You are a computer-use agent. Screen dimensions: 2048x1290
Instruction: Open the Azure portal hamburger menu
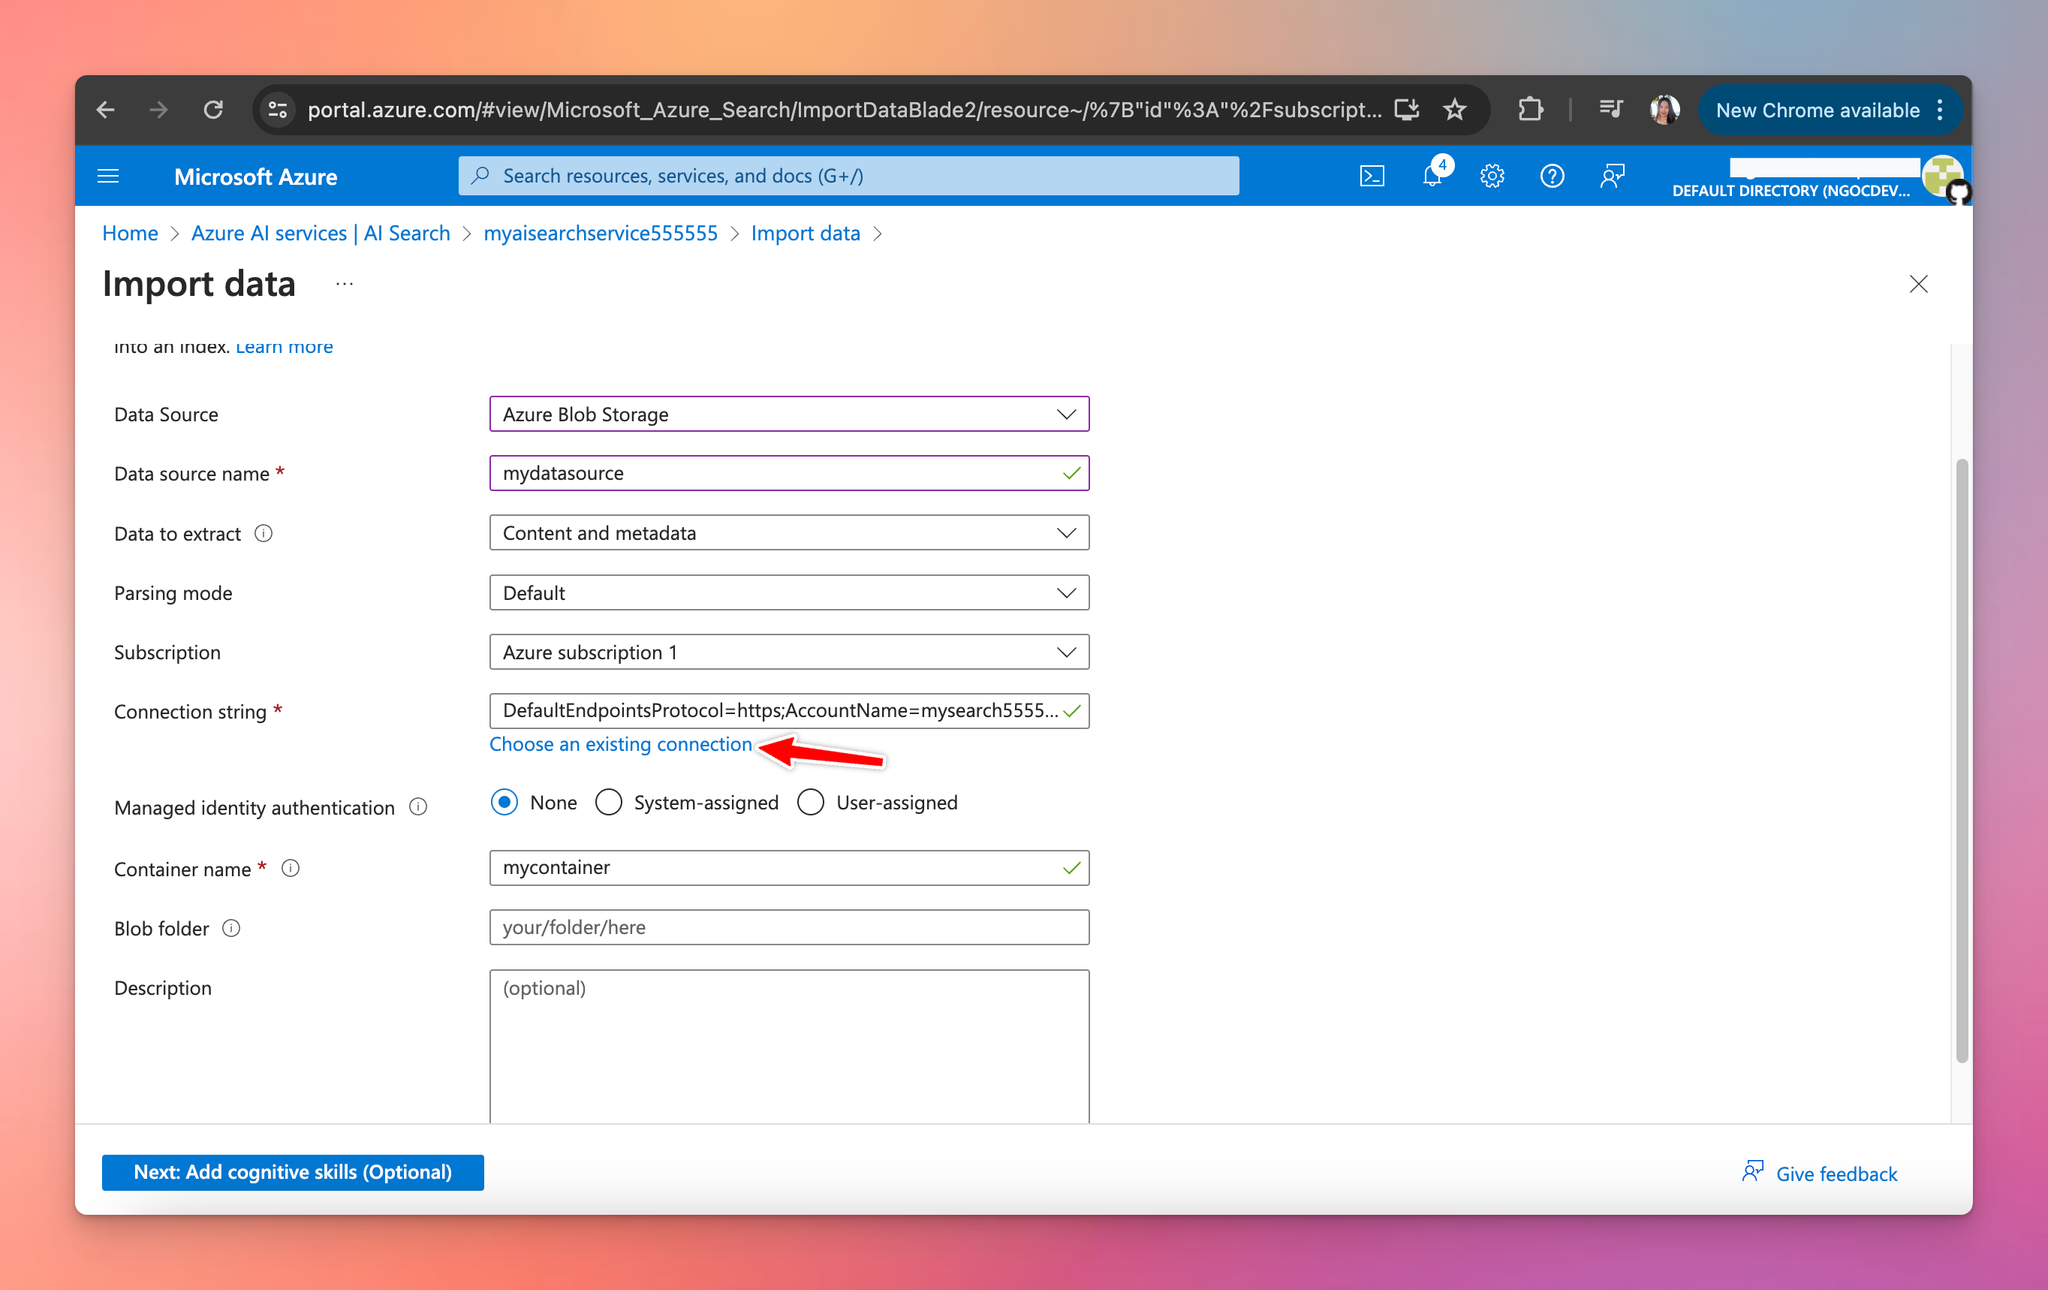click(108, 176)
